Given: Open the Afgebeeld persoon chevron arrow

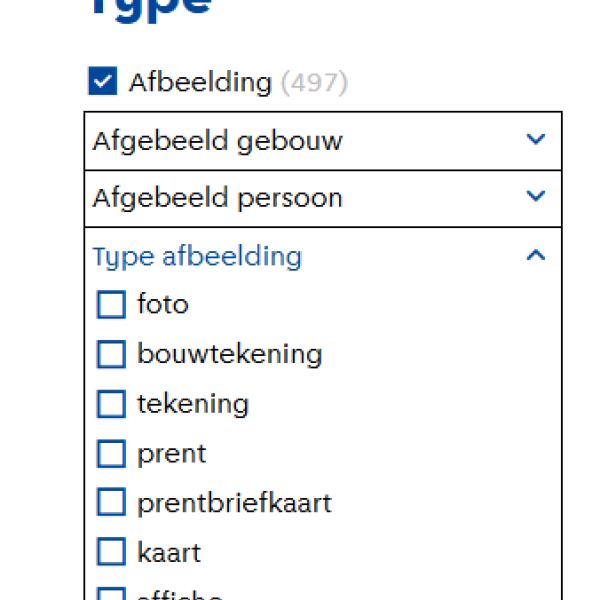Looking at the screenshot, I should click(x=536, y=197).
